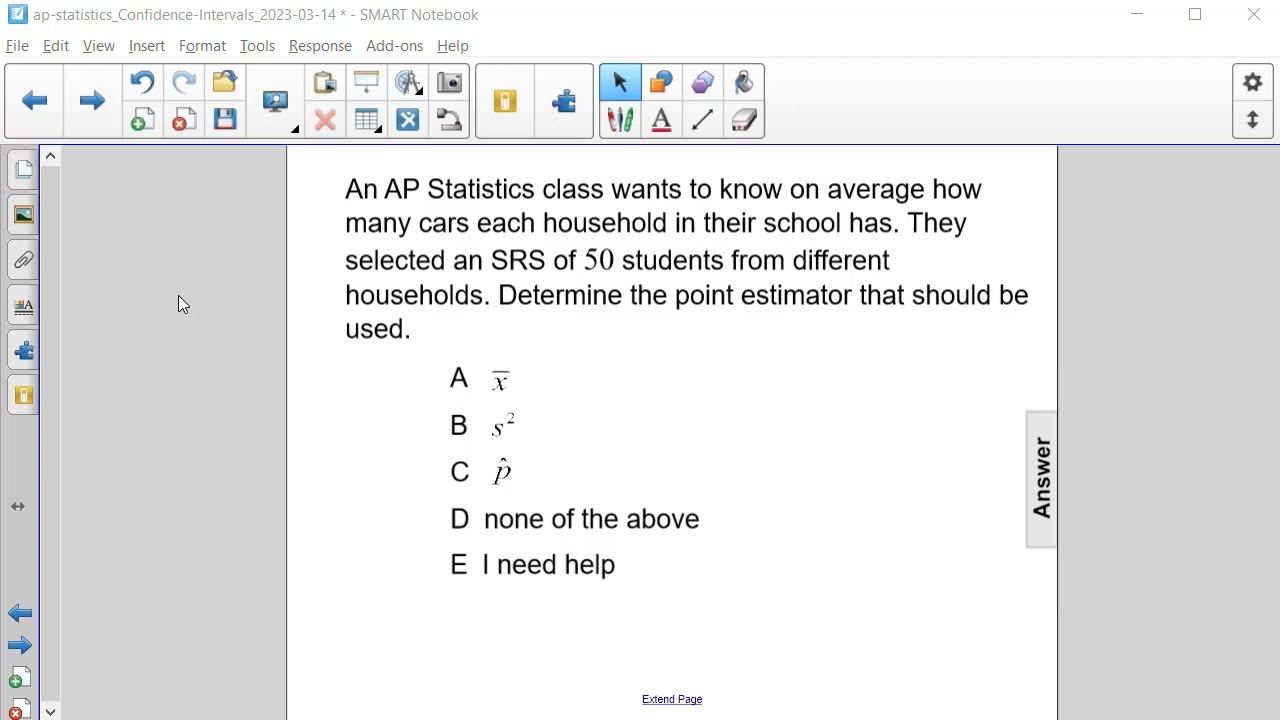The height and width of the screenshot is (720, 1280).
Task: Open the measurement tools compass icon
Action: click(x=407, y=82)
